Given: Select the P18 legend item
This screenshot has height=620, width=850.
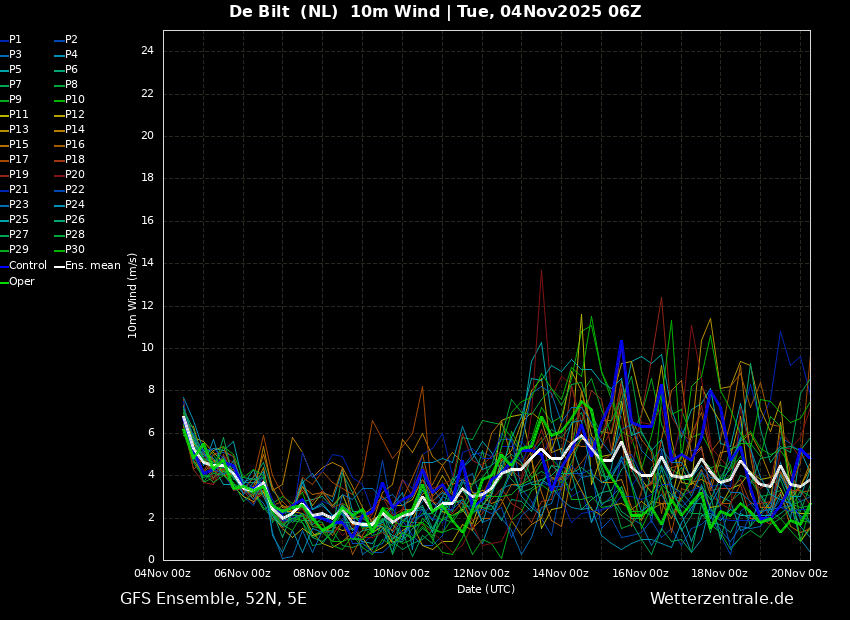Looking at the screenshot, I should (75, 160).
